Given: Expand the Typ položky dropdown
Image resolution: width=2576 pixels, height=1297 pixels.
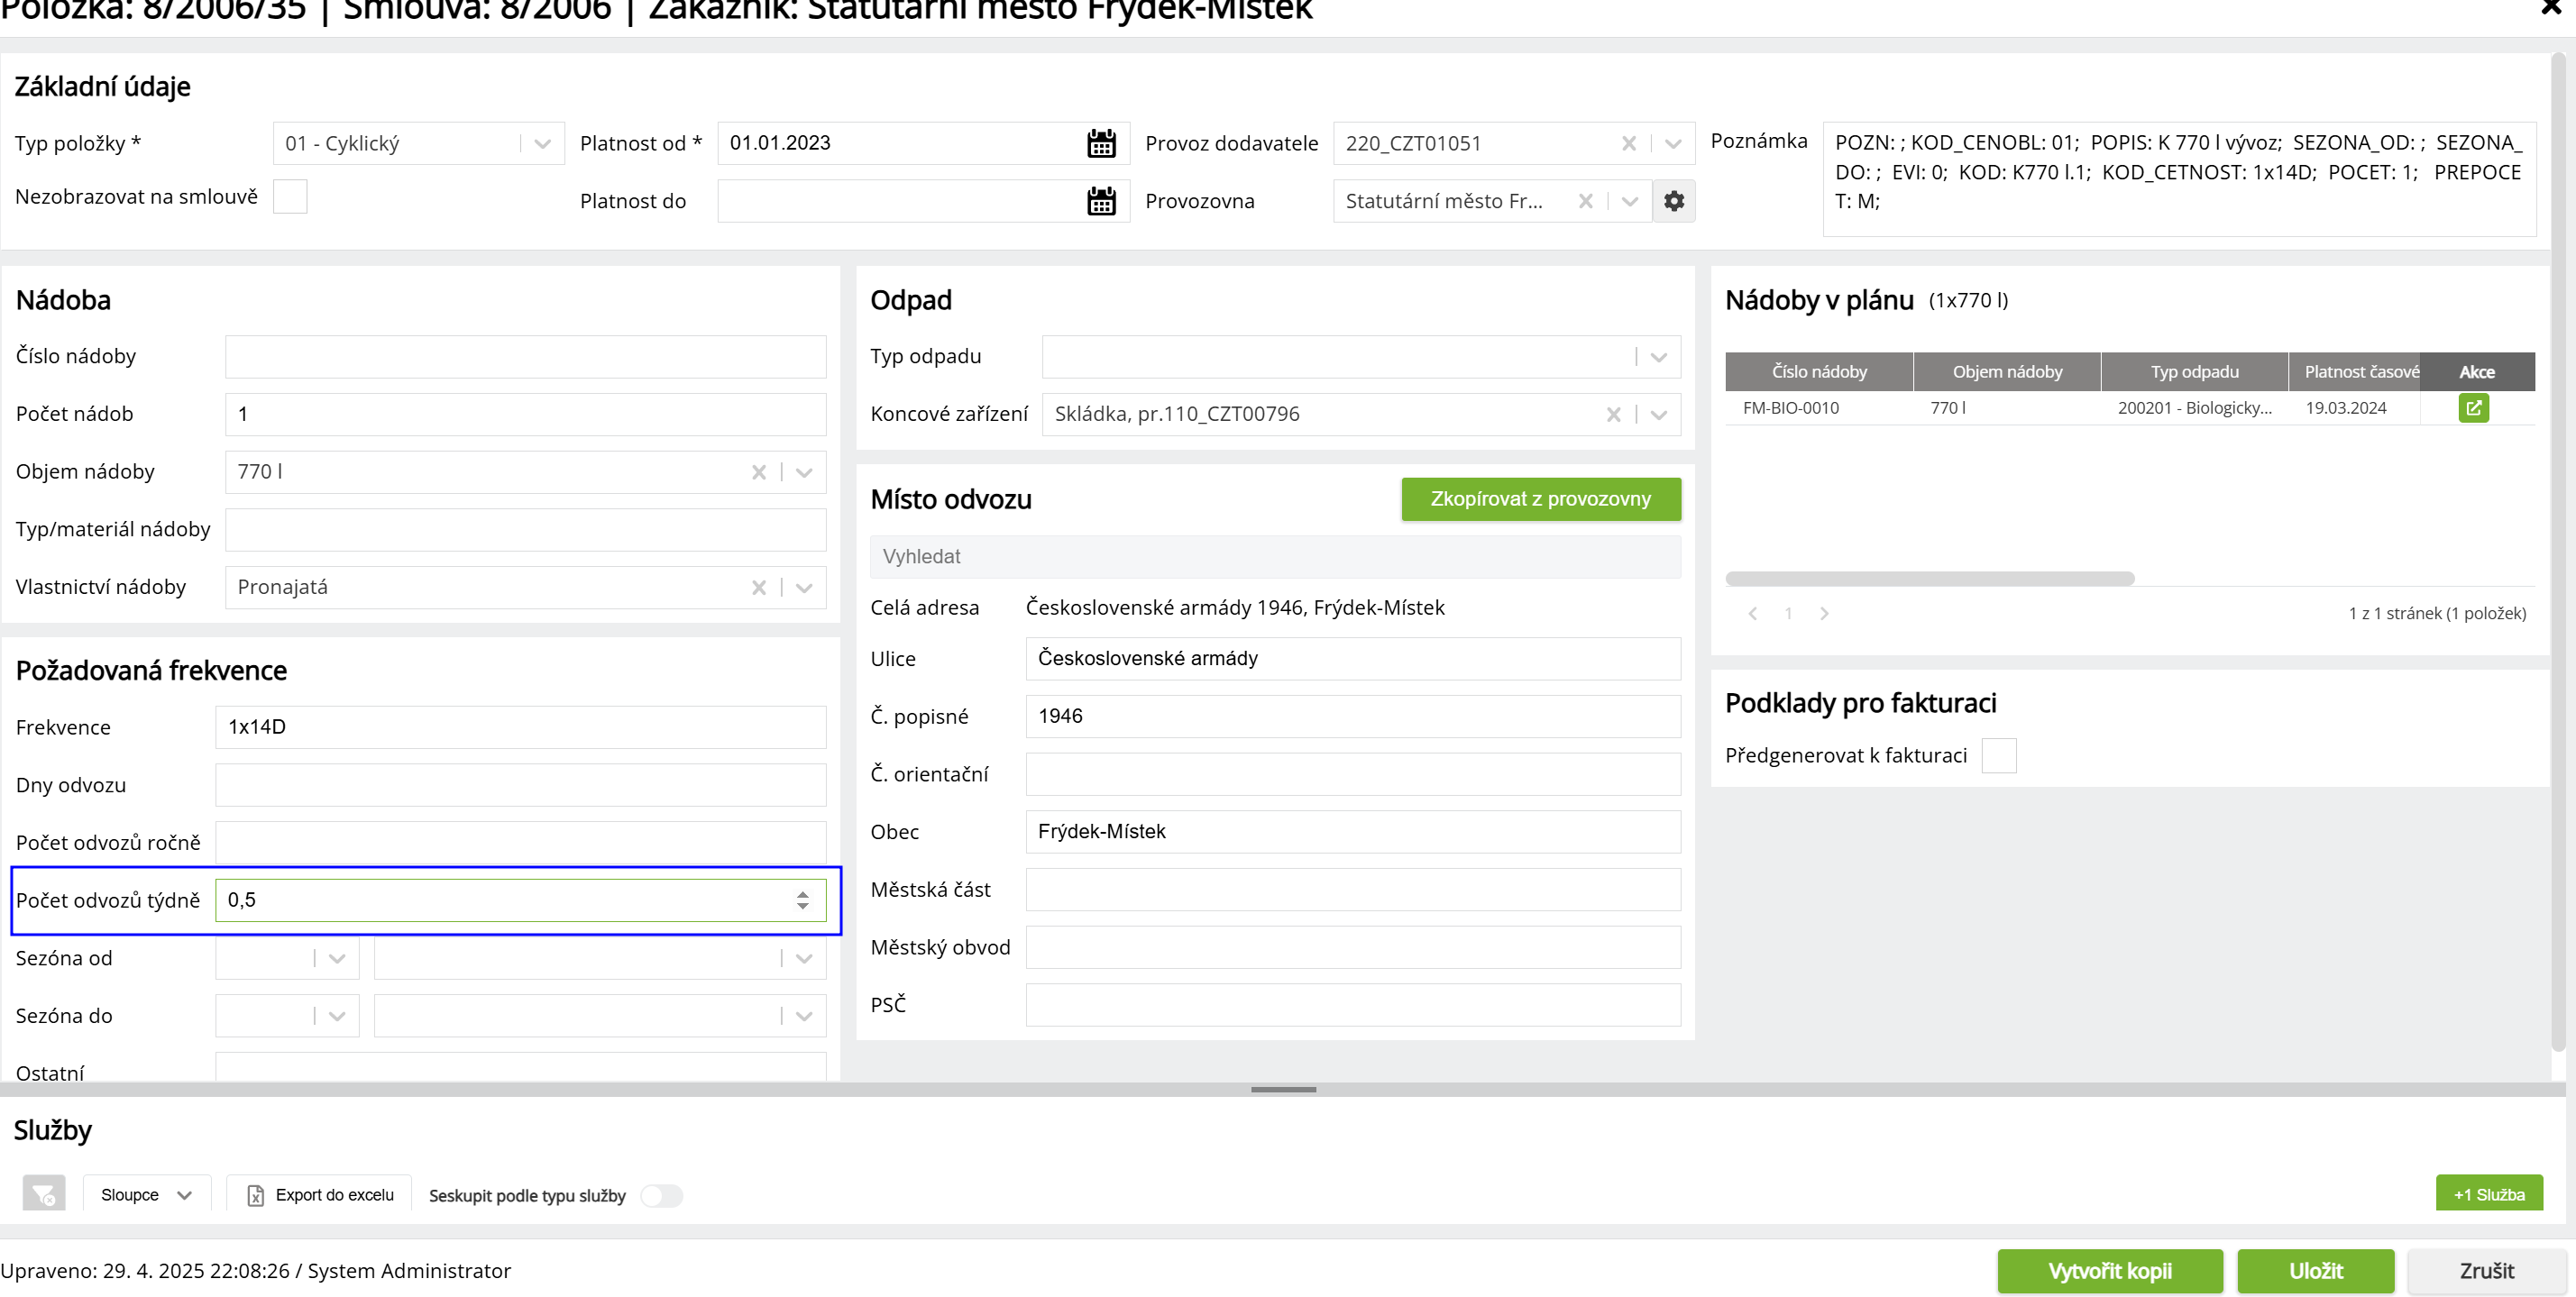Looking at the screenshot, I should 542,143.
